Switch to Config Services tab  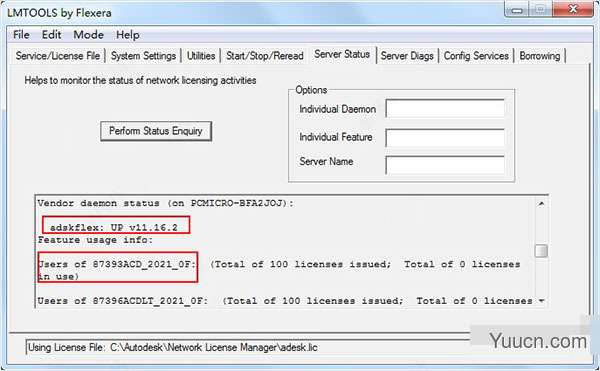point(476,56)
